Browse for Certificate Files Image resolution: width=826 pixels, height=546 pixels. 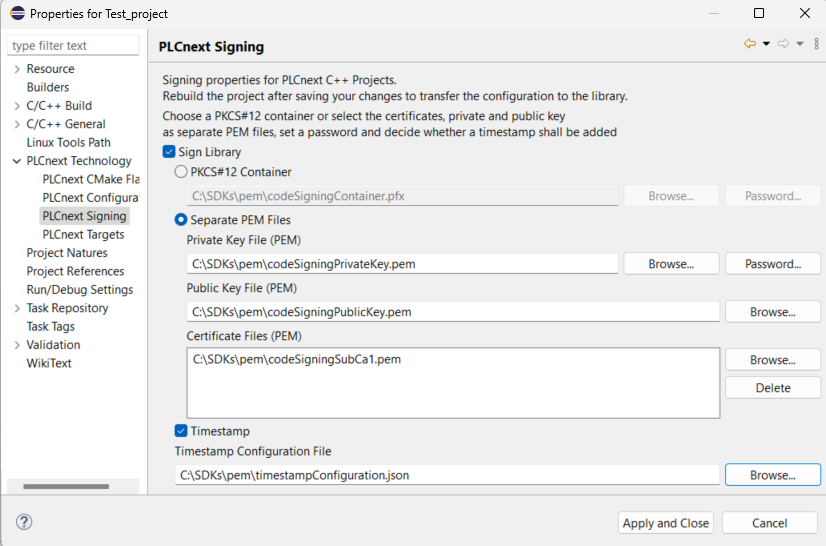(x=773, y=360)
